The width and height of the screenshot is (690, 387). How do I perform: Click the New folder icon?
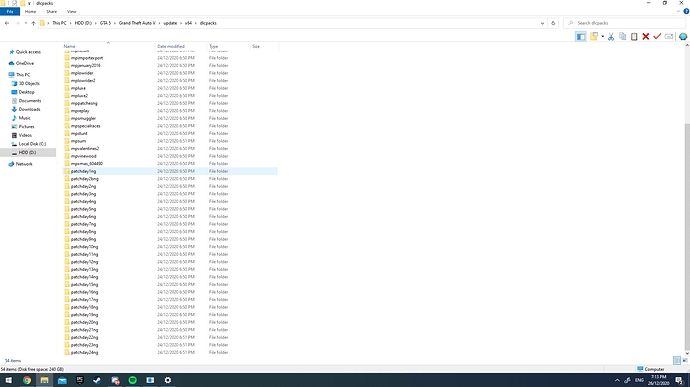(594, 37)
